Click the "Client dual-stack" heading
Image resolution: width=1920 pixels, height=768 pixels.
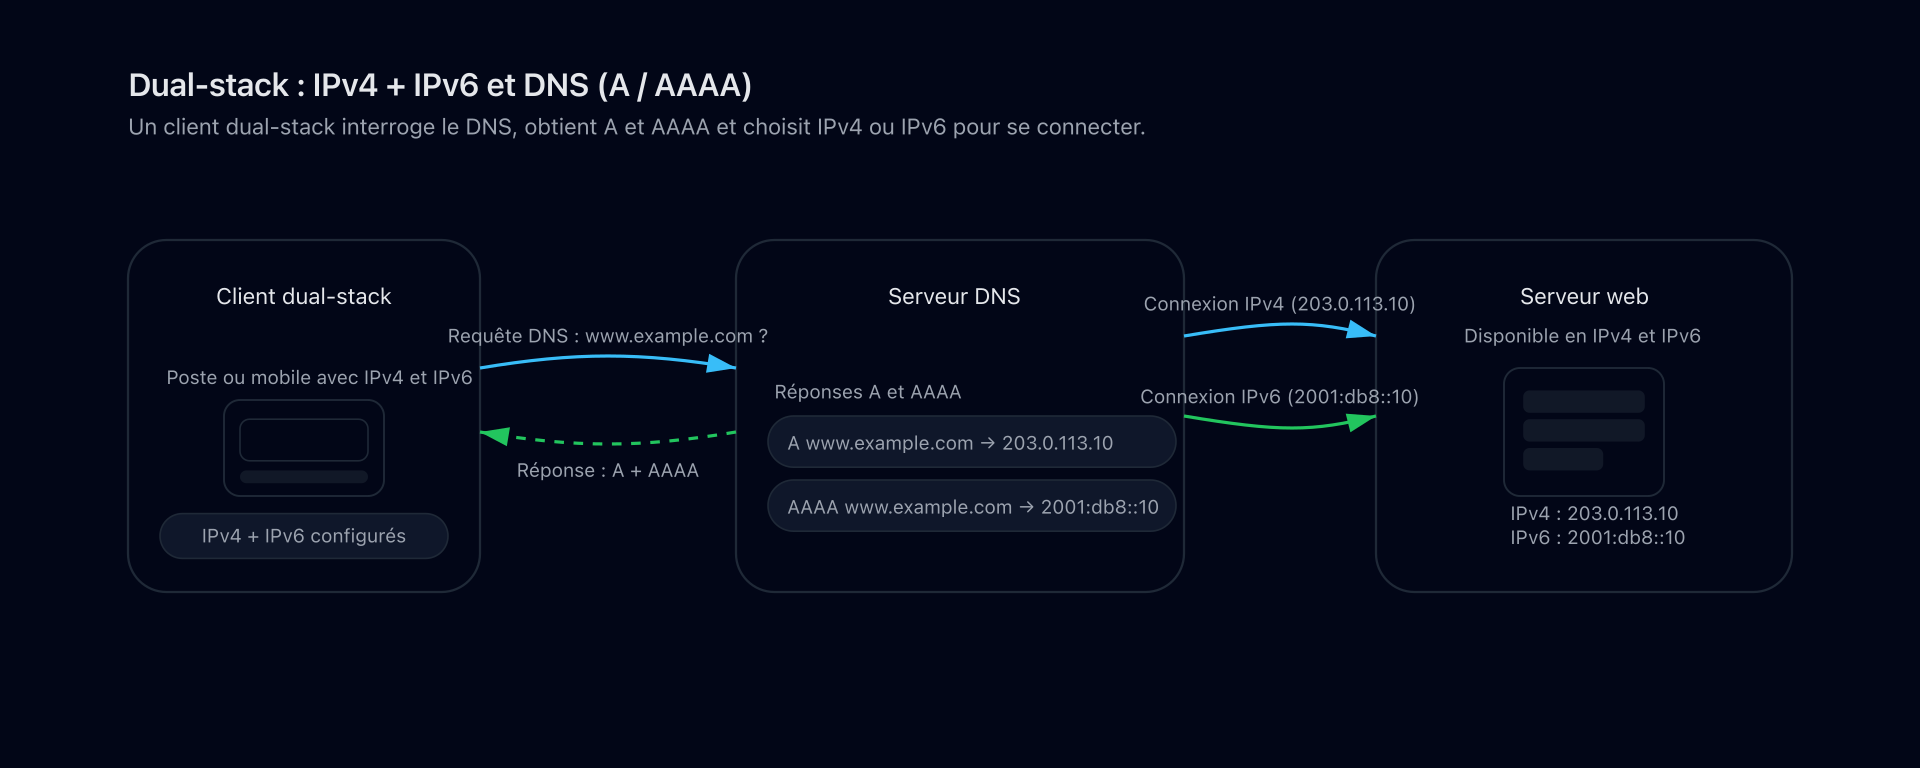(304, 296)
